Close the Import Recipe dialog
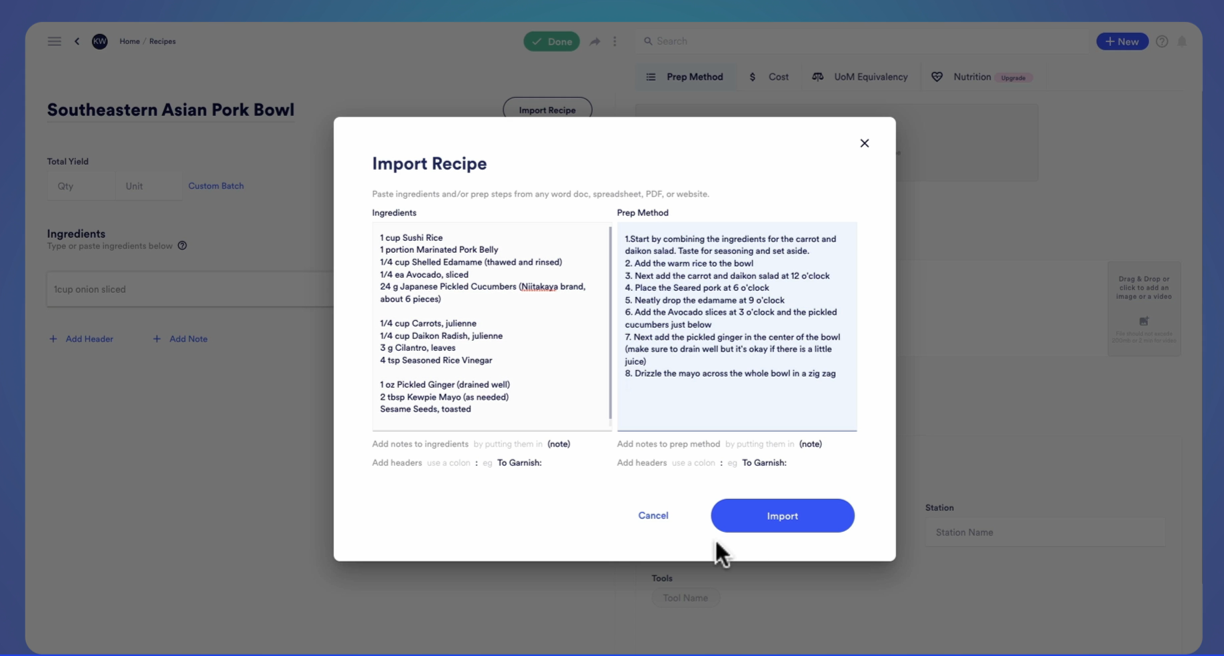 tap(864, 143)
